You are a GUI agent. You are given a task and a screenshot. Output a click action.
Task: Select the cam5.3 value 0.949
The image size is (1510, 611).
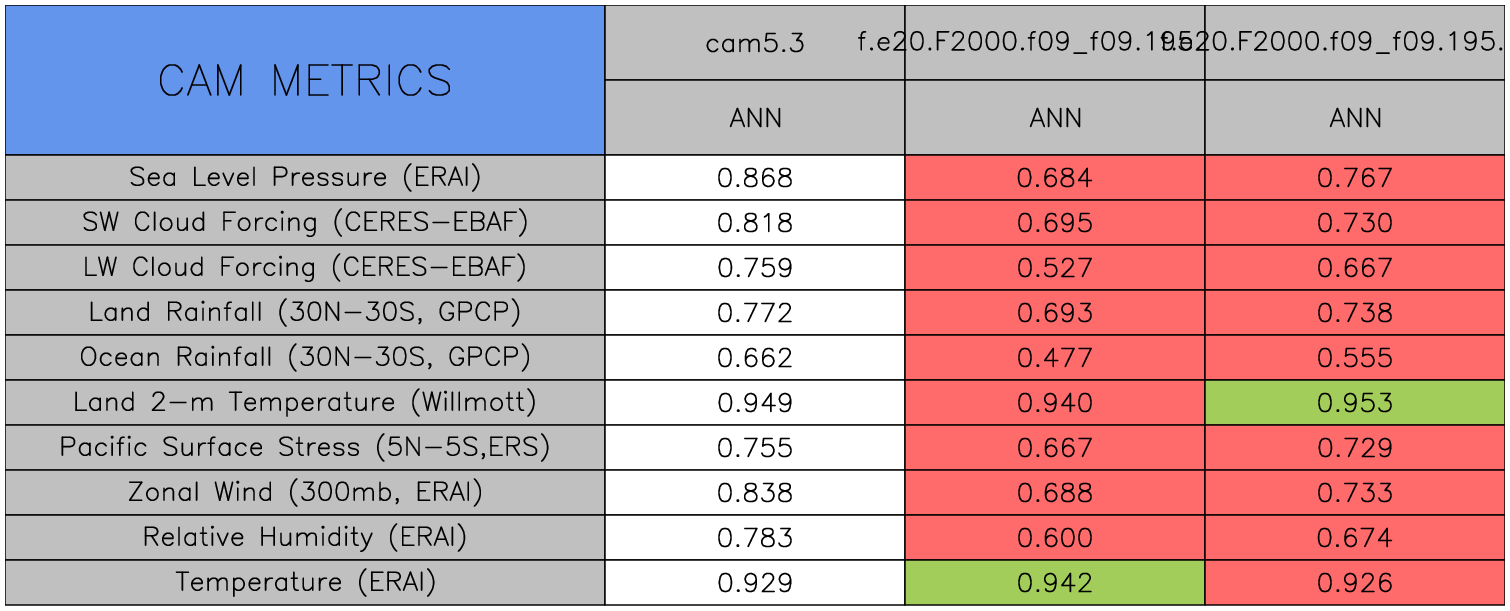(755, 403)
